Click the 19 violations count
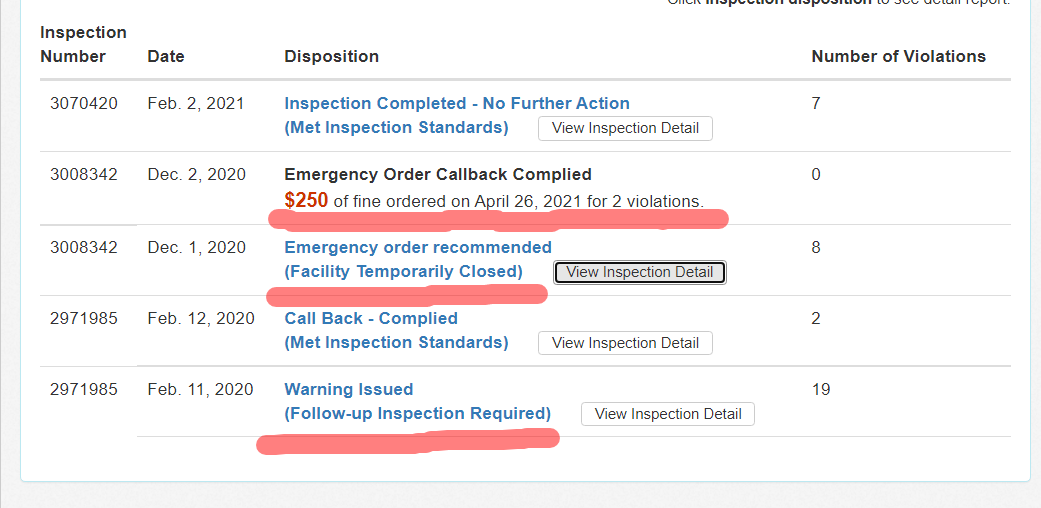 [821, 389]
